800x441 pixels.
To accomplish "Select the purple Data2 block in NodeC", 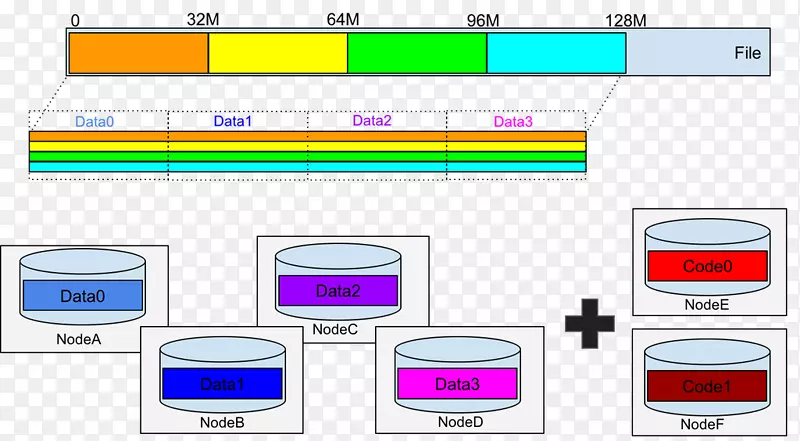I will [338, 290].
